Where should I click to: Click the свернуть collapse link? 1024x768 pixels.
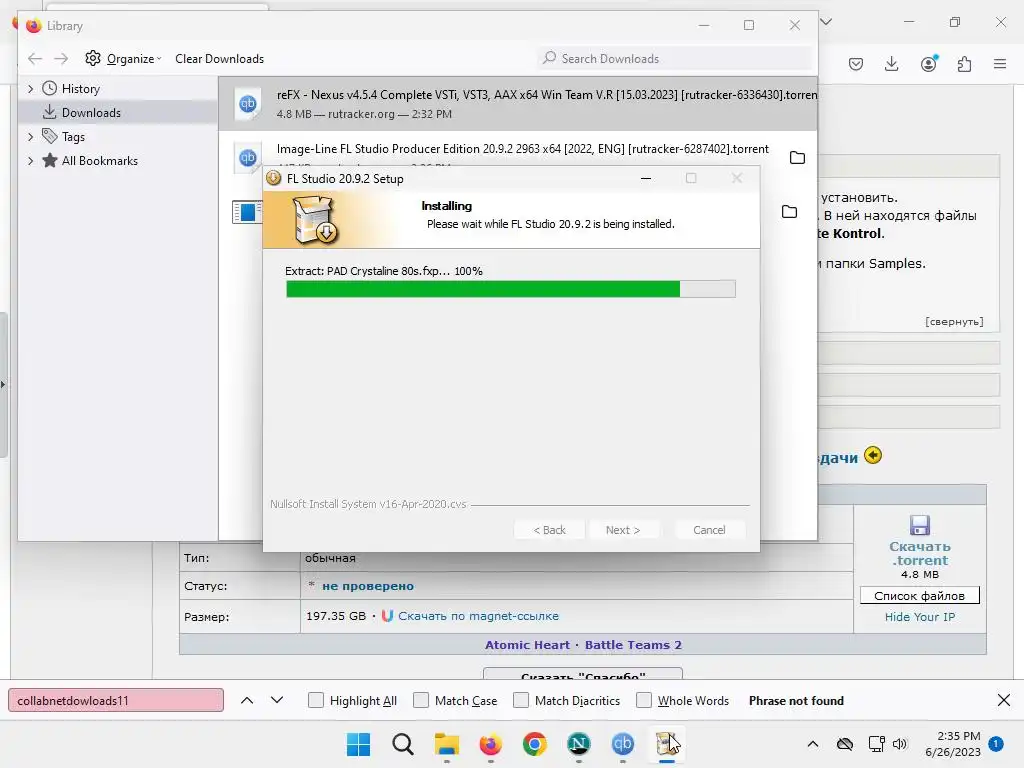[954, 321]
